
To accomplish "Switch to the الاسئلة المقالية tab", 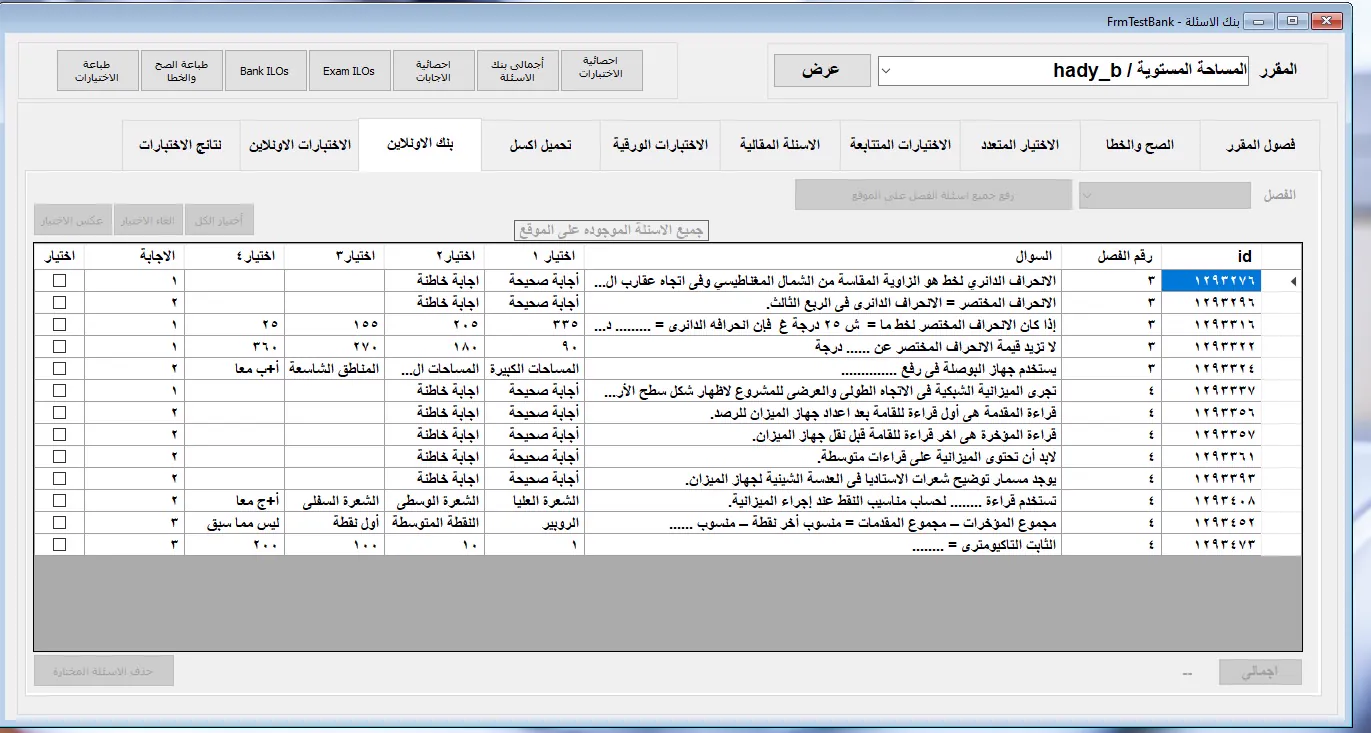I will click(x=780, y=146).
